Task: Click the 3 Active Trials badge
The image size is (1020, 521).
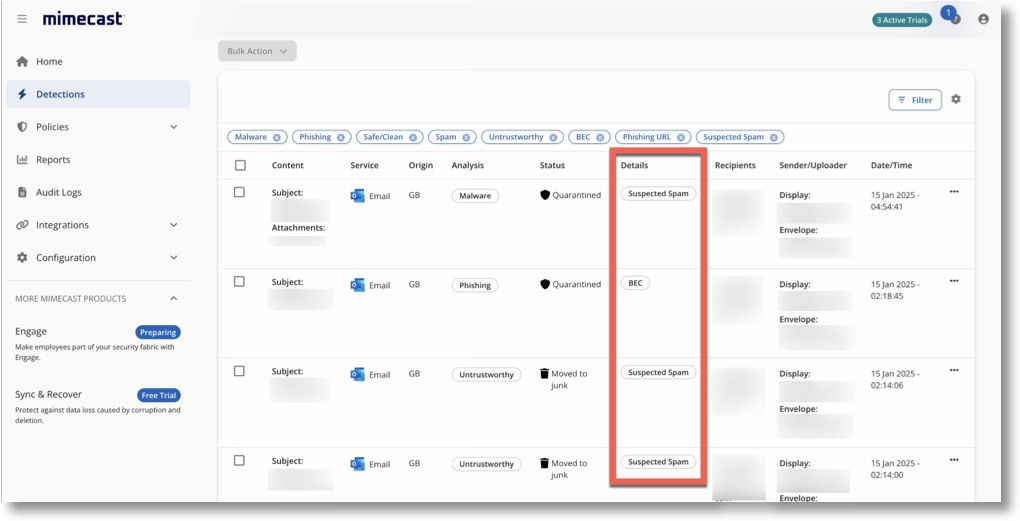Action: tap(901, 20)
